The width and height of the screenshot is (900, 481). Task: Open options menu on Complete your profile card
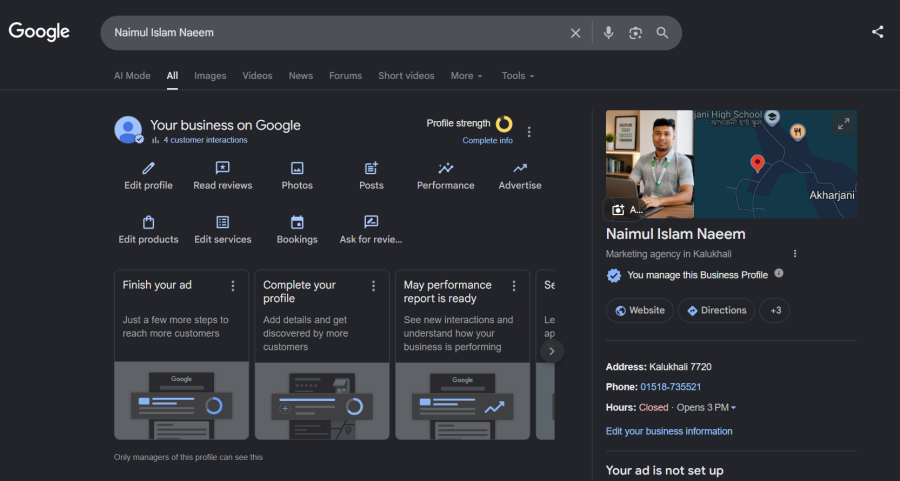click(x=374, y=286)
